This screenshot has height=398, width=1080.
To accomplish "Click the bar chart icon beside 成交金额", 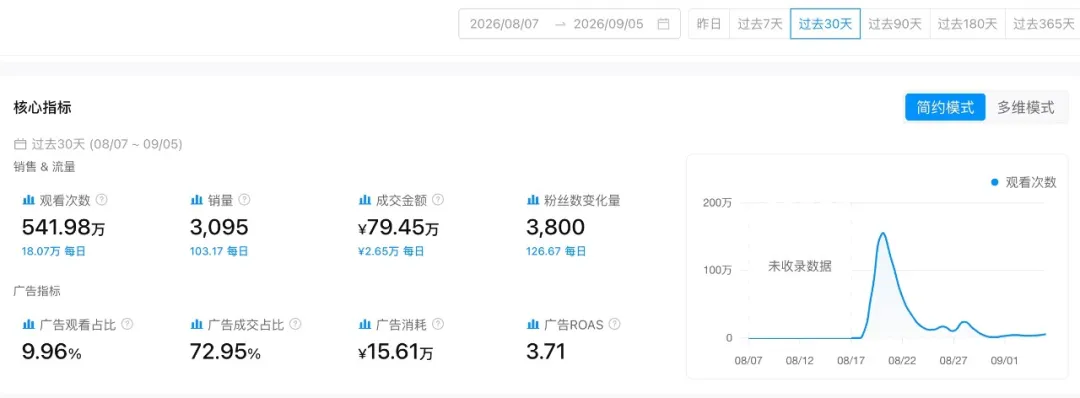I will pyautogui.click(x=365, y=200).
